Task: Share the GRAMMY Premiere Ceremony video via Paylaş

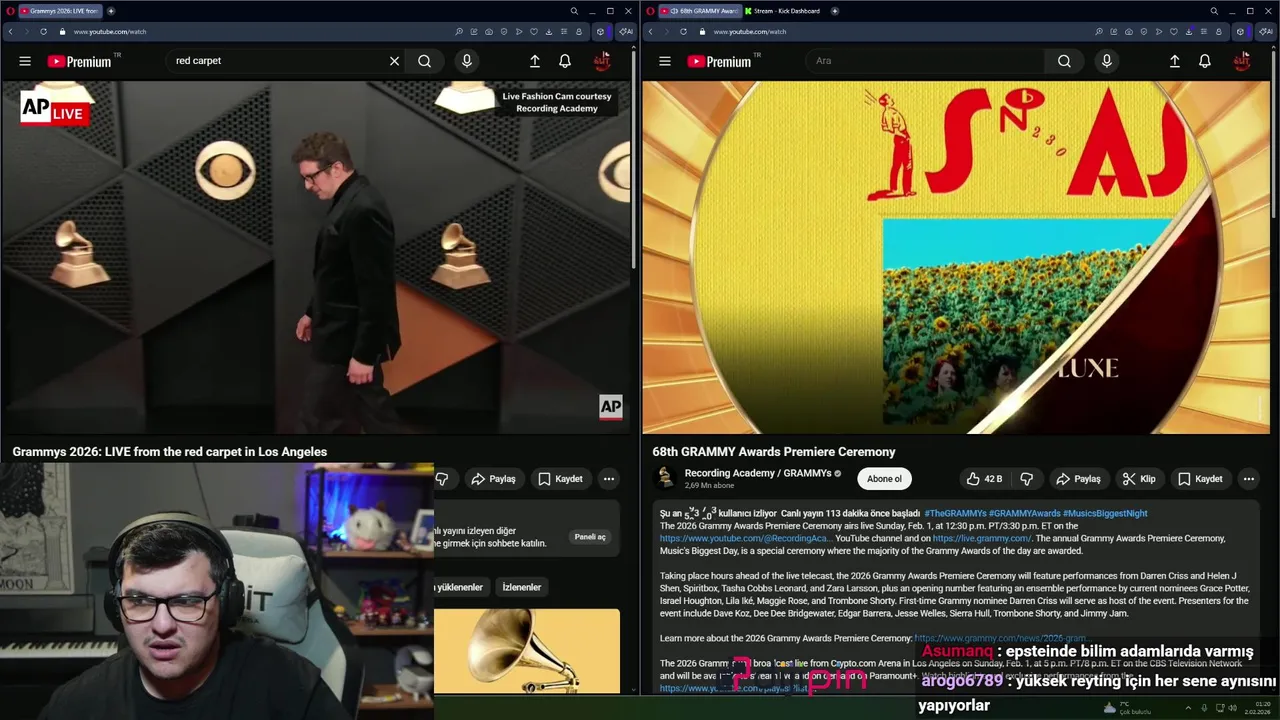Action: pos(1079,479)
